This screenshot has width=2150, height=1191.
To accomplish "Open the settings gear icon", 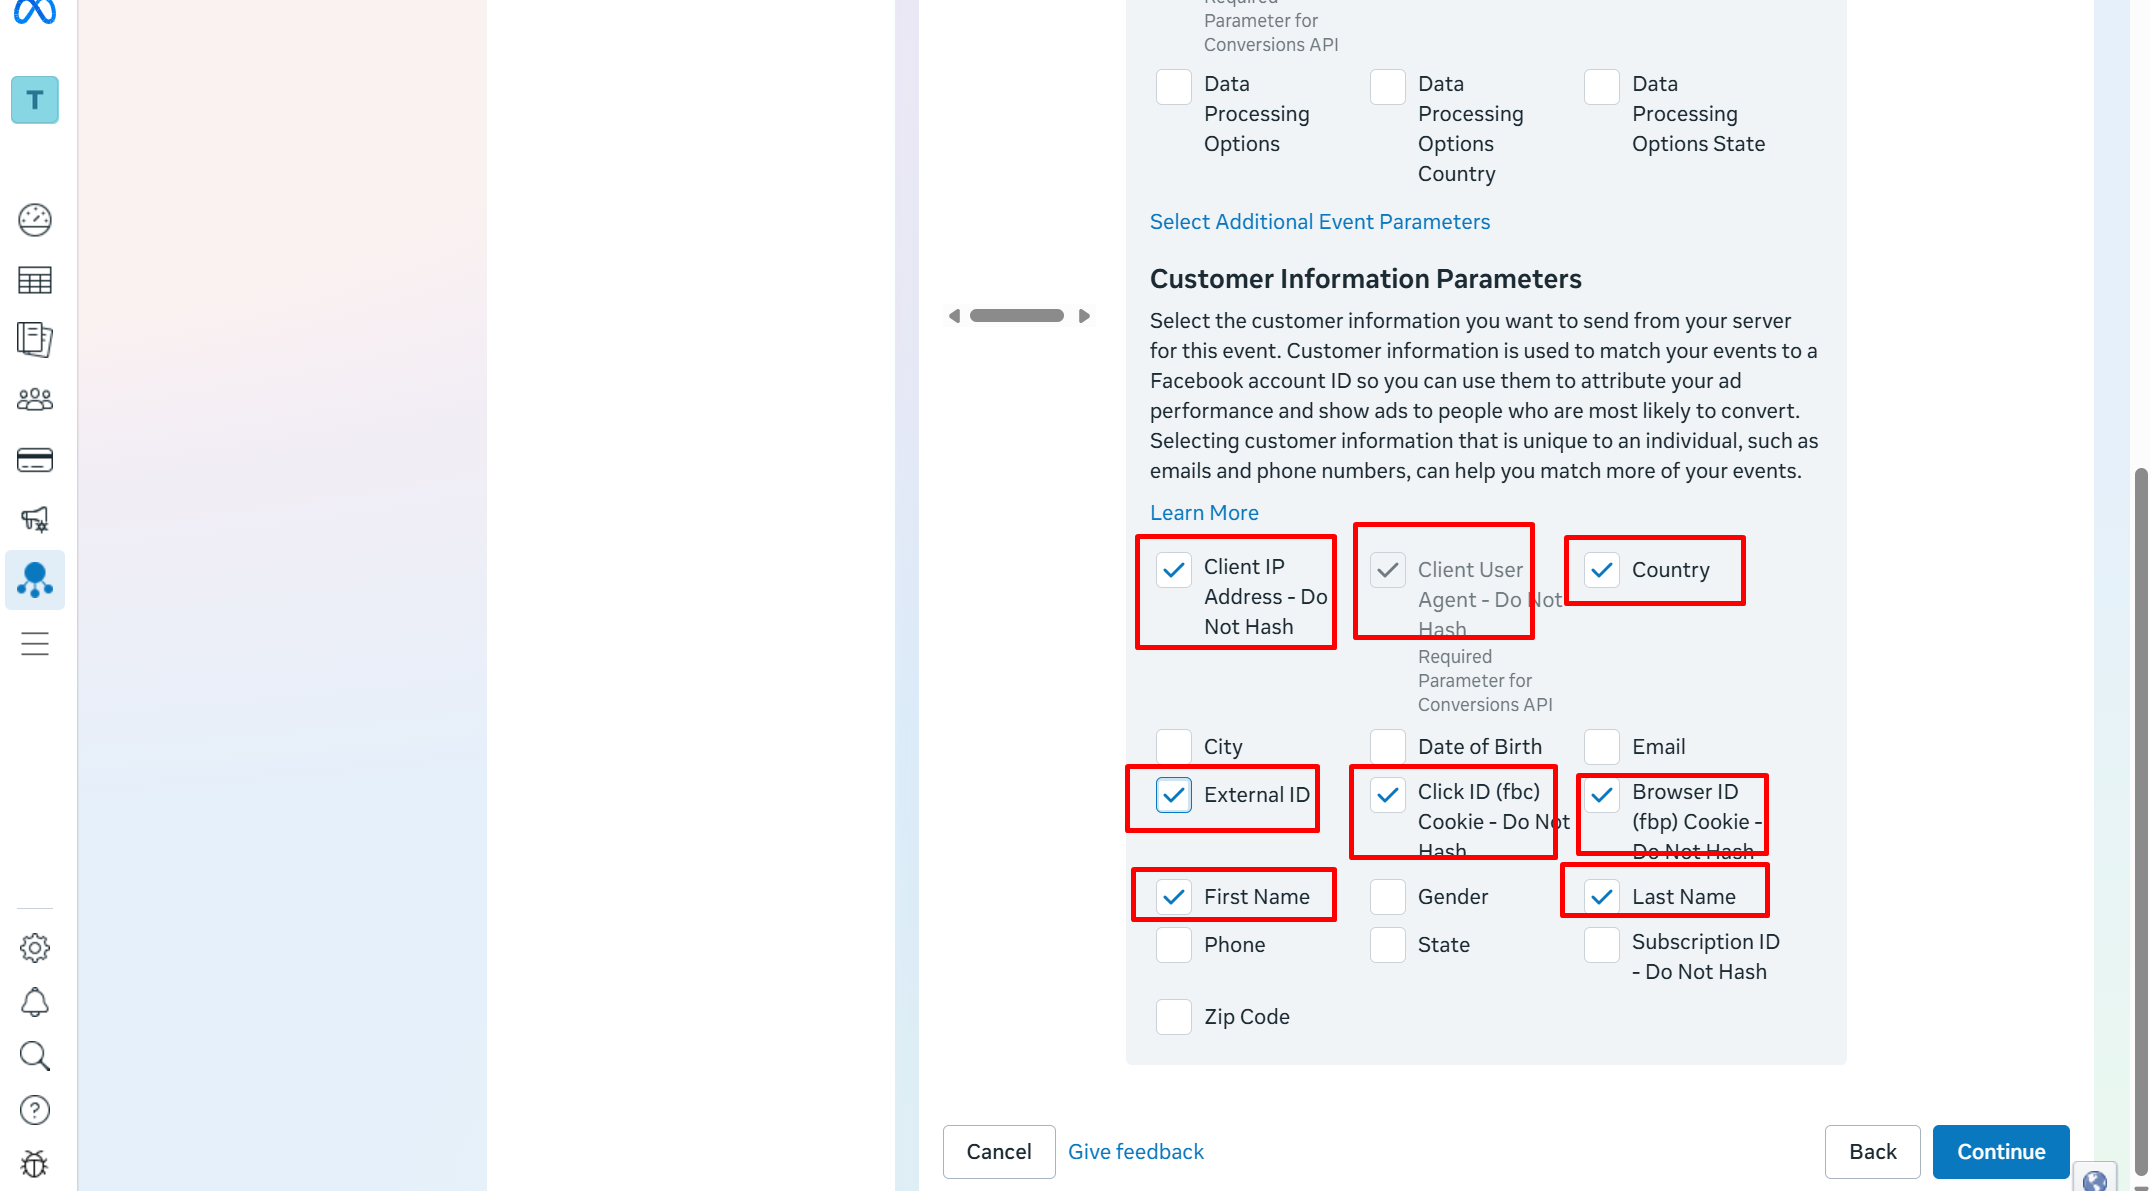I will [x=35, y=948].
